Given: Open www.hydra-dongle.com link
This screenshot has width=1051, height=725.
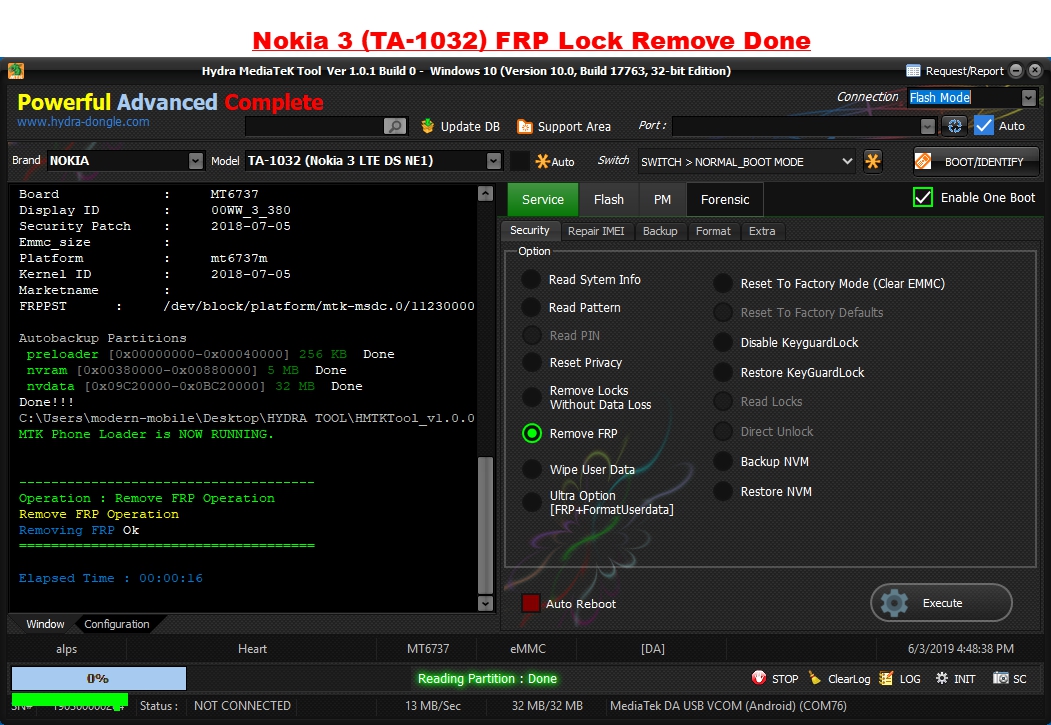Looking at the screenshot, I should pyautogui.click(x=83, y=122).
